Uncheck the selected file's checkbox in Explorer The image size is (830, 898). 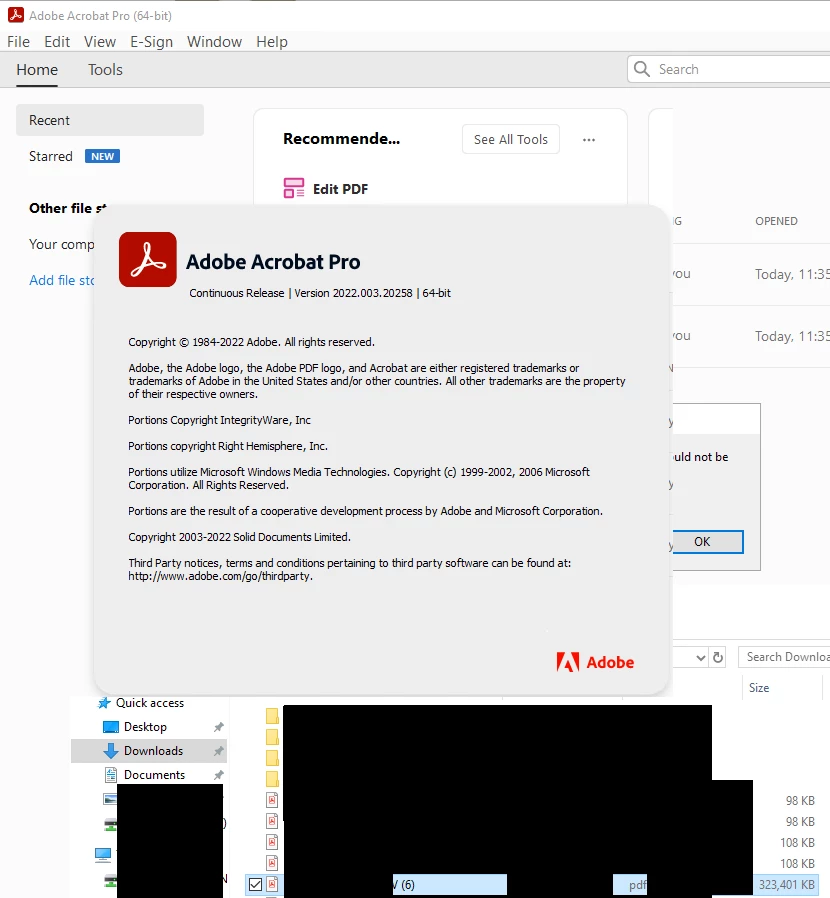tap(255, 885)
